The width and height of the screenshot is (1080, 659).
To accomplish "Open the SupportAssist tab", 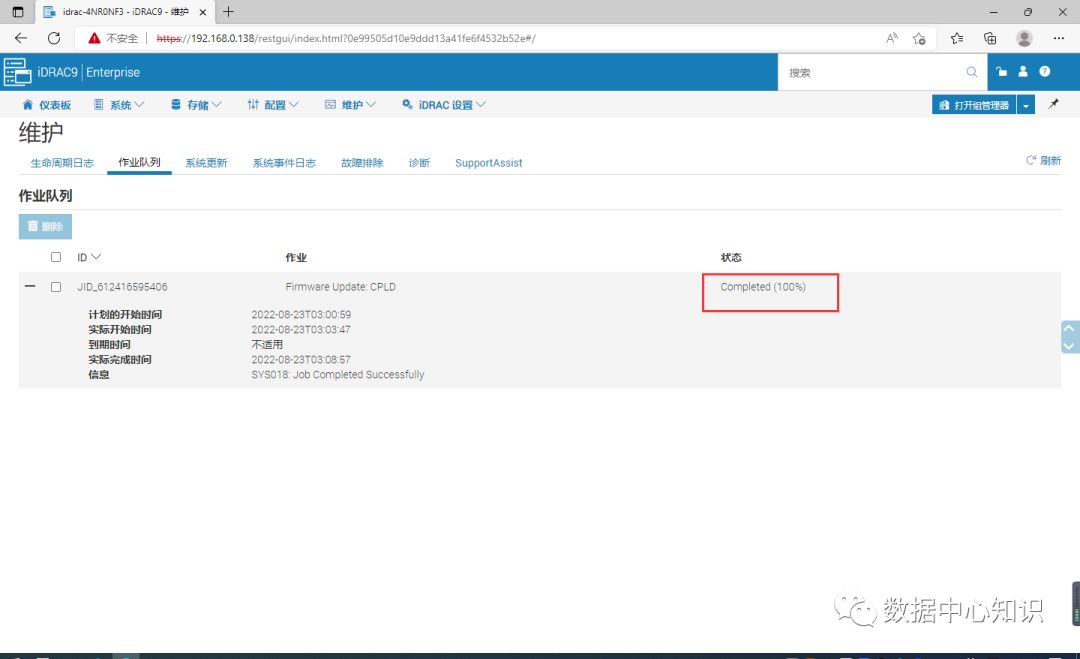I will (488, 163).
